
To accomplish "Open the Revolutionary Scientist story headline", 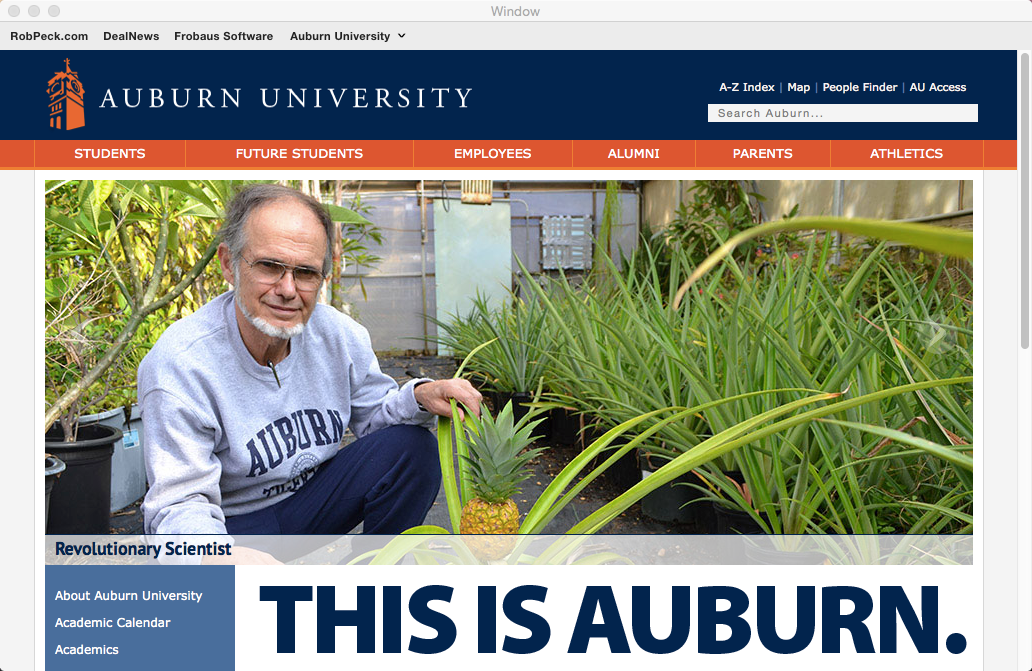I will (143, 549).
